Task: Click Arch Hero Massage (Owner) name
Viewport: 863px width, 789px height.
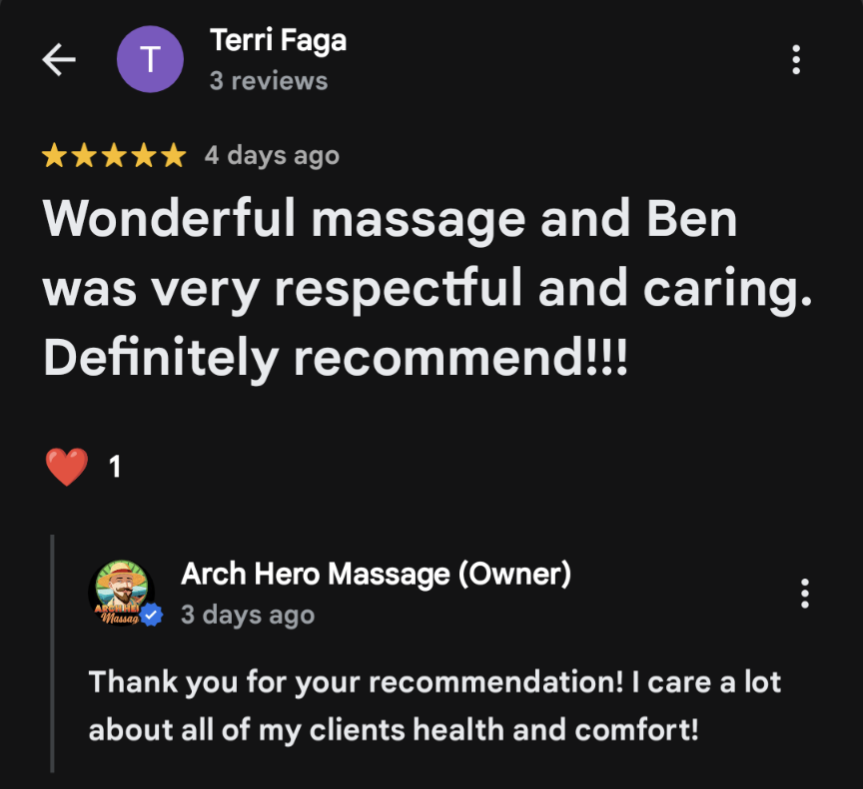Action: coord(376,574)
